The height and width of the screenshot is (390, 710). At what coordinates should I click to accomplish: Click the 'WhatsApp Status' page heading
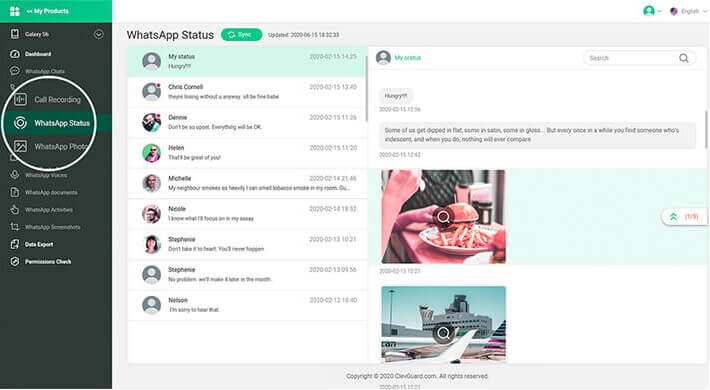(170, 35)
